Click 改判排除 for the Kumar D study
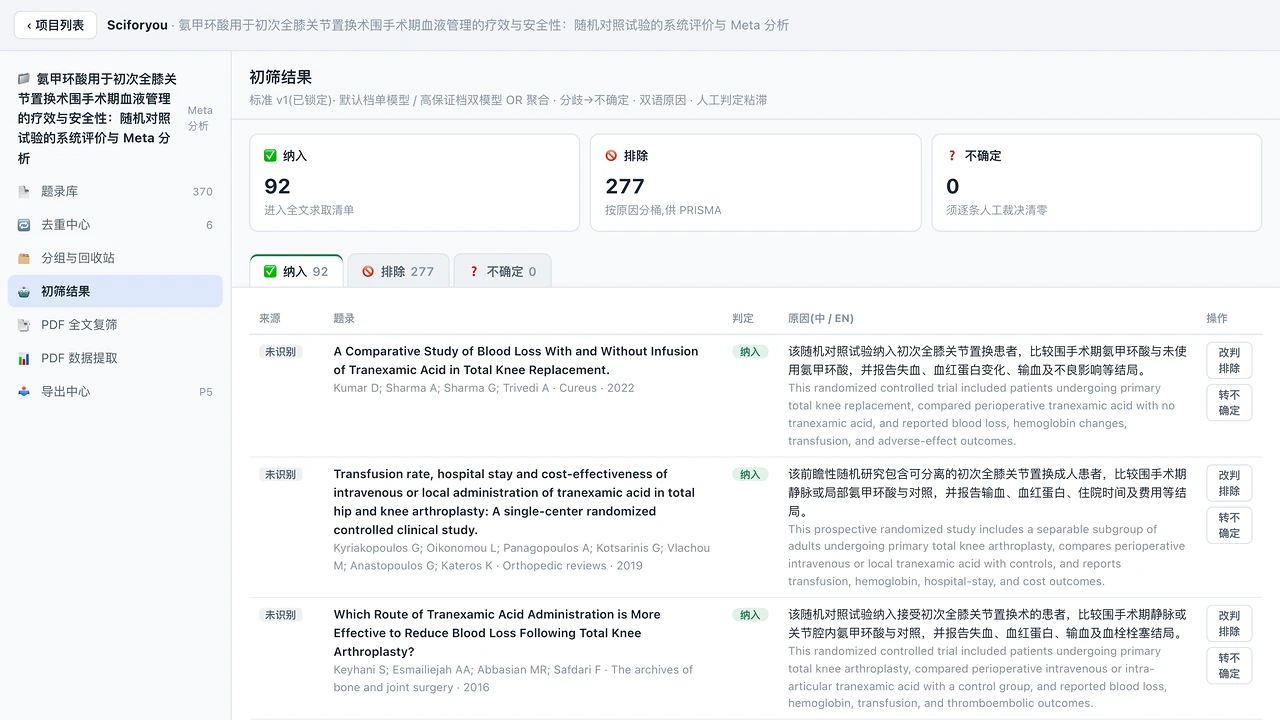 tap(1229, 360)
